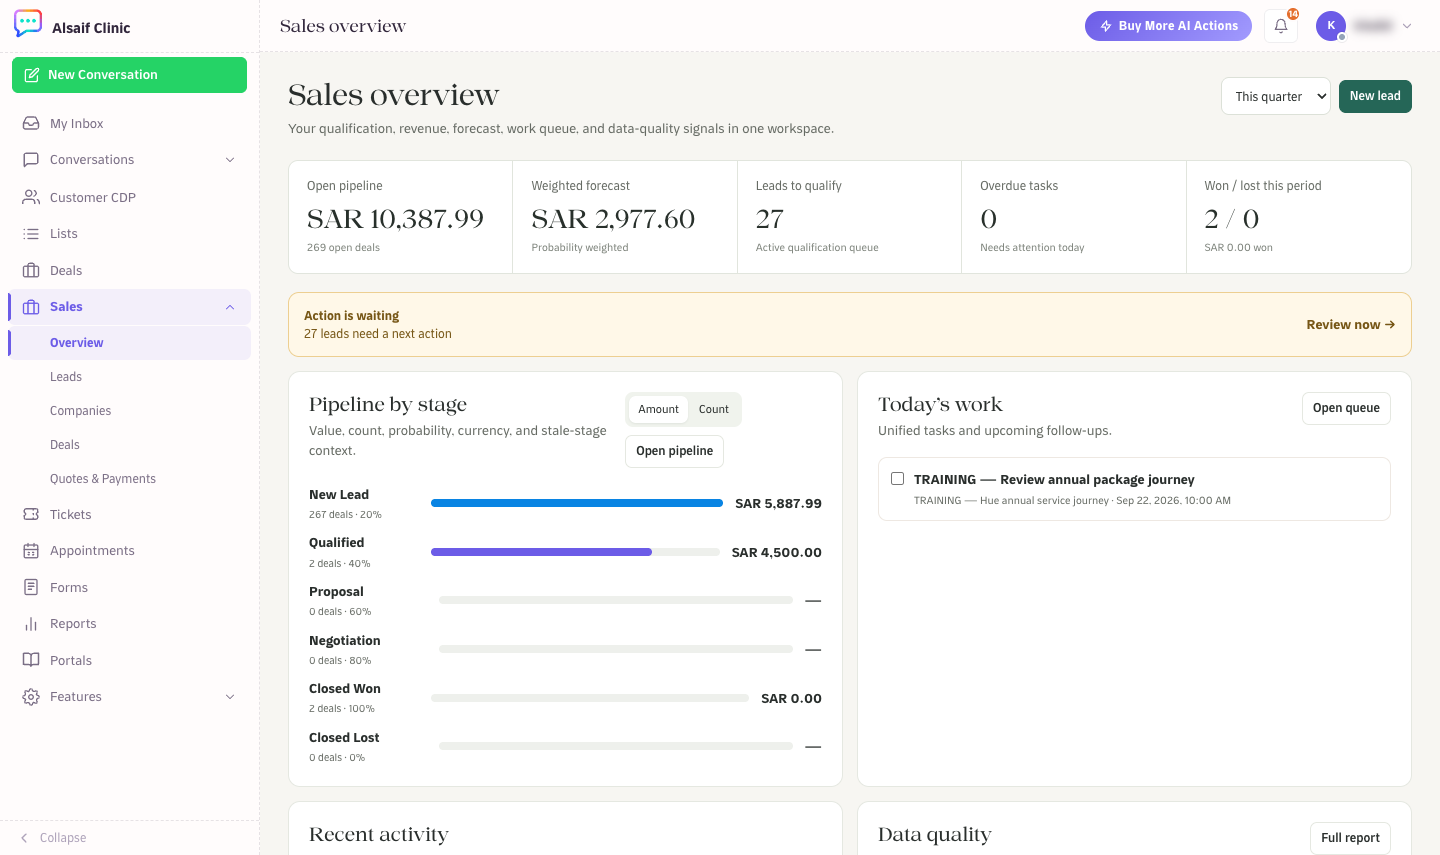Click the Collapse sidebar arrow icon
Image resolution: width=1440 pixels, height=855 pixels.
coord(24,838)
